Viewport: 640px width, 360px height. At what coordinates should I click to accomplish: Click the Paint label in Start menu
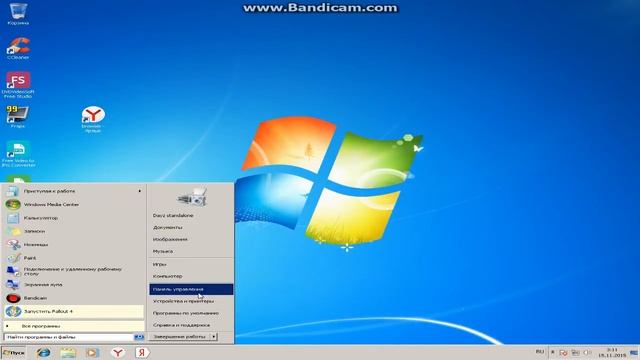30,258
